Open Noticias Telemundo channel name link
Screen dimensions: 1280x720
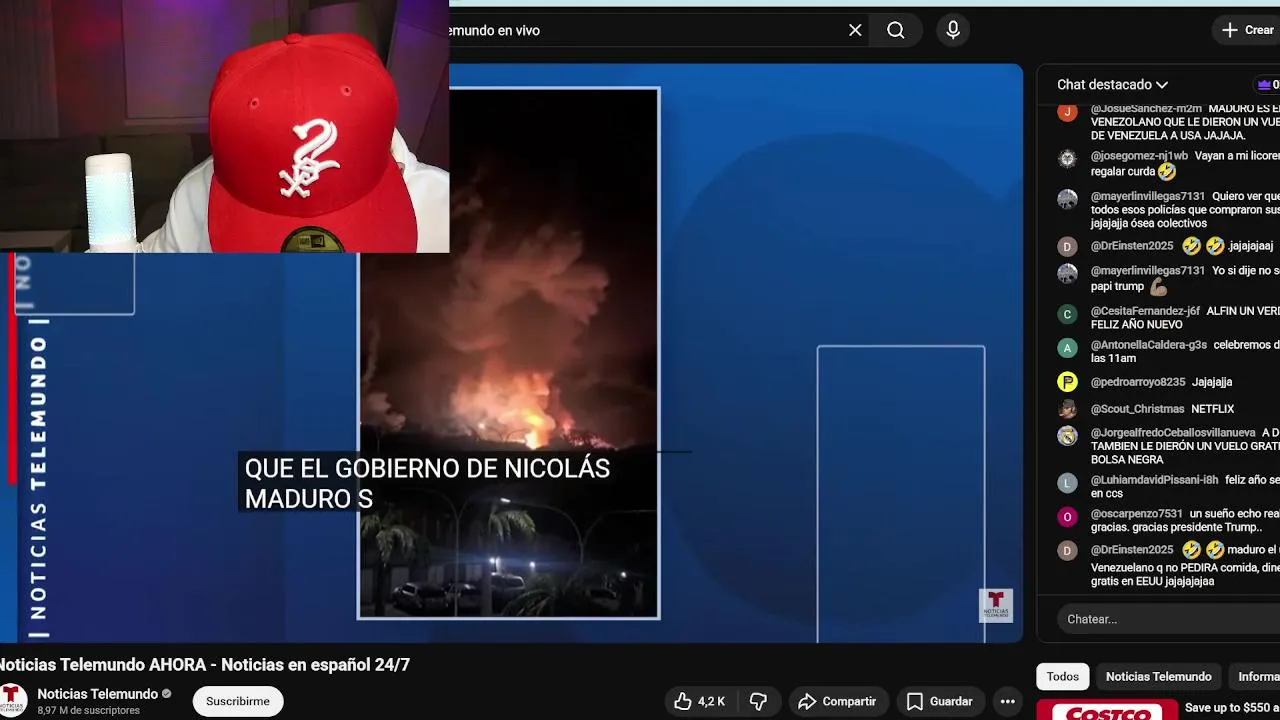pyautogui.click(x=98, y=694)
